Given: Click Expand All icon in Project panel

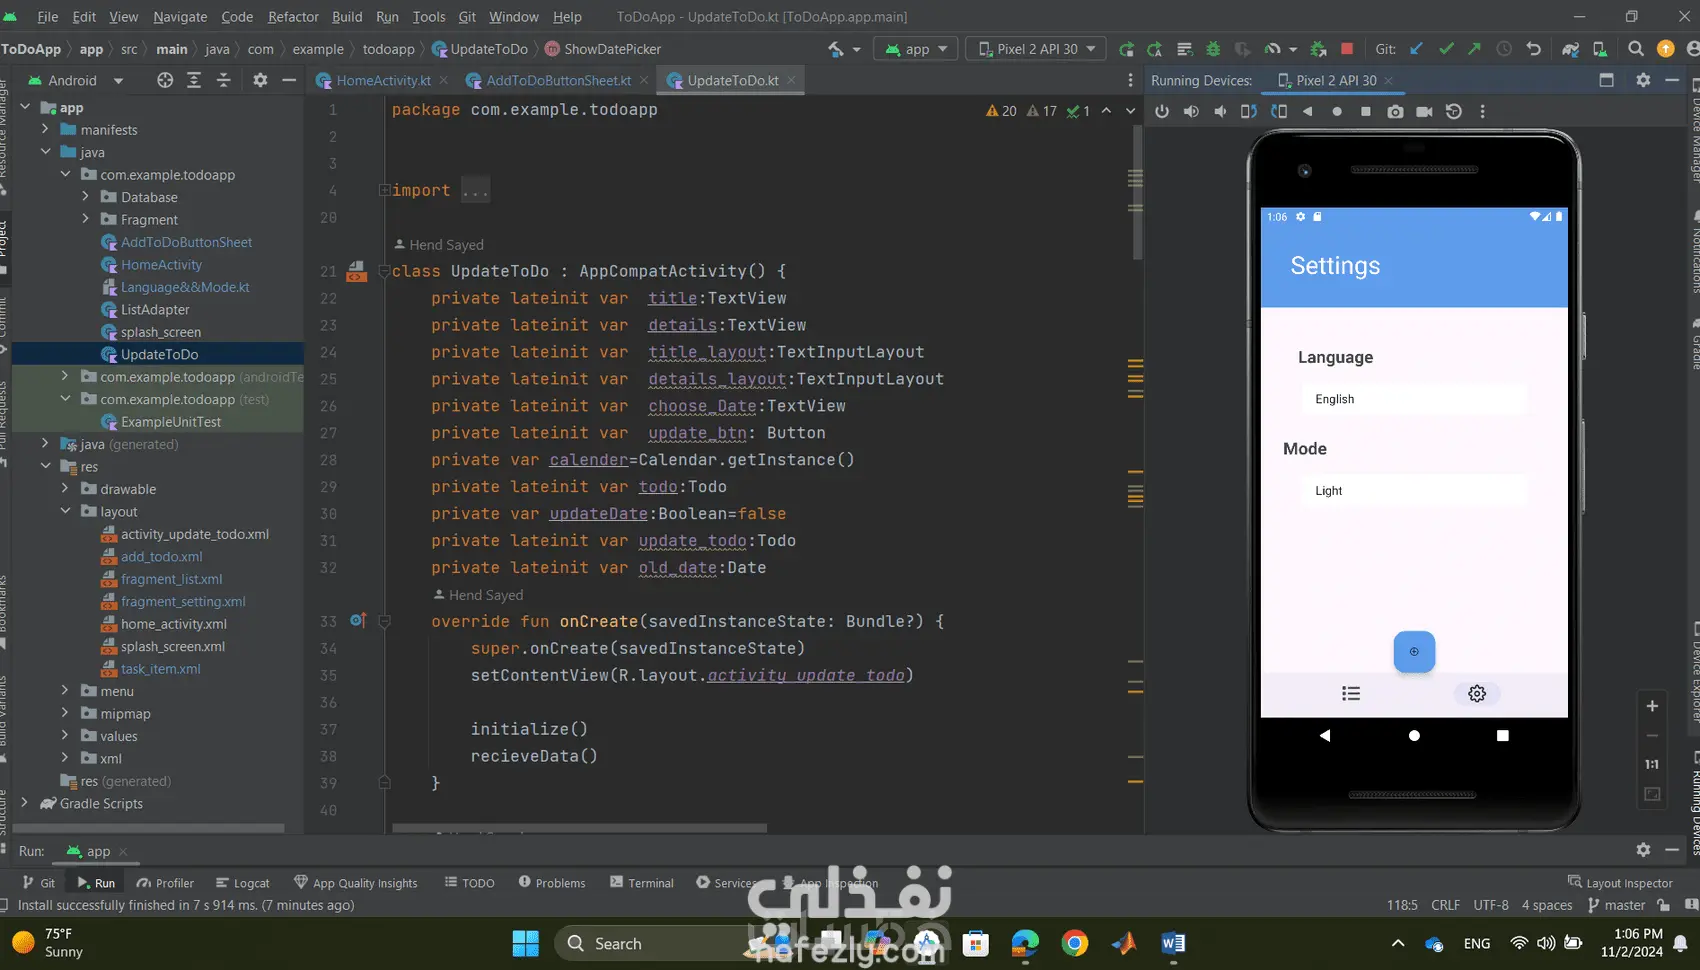Looking at the screenshot, I should coord(194,80).
